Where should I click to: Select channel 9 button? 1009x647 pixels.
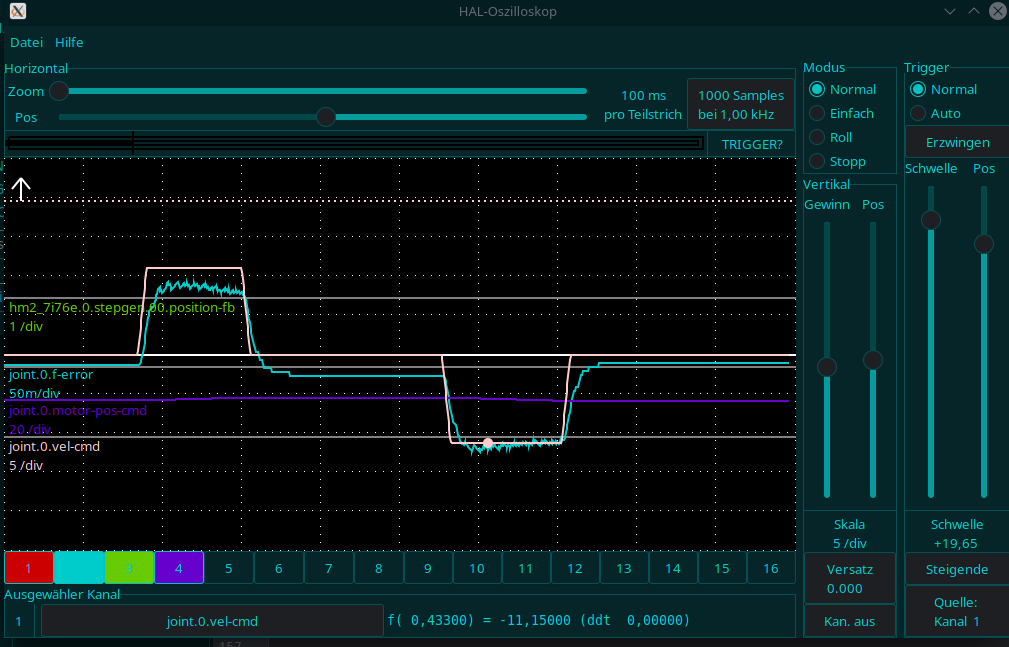click(428, 568)
